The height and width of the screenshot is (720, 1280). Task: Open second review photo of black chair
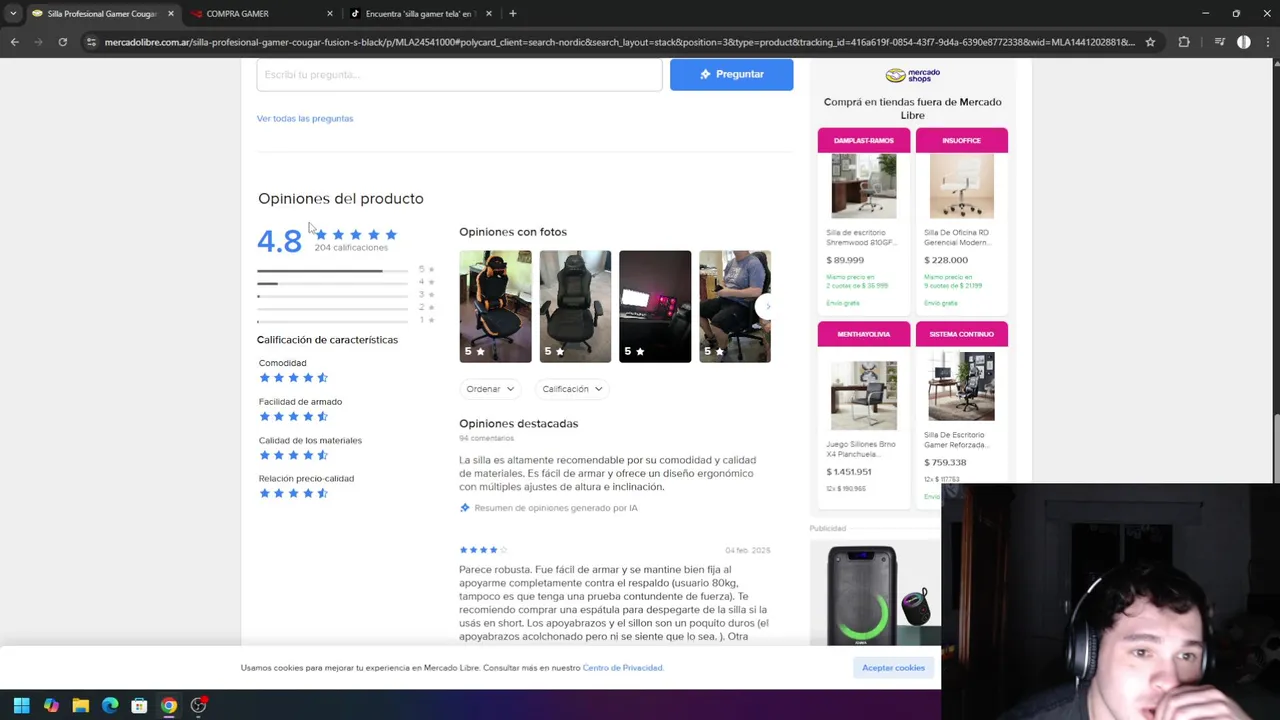coord(575,306)
